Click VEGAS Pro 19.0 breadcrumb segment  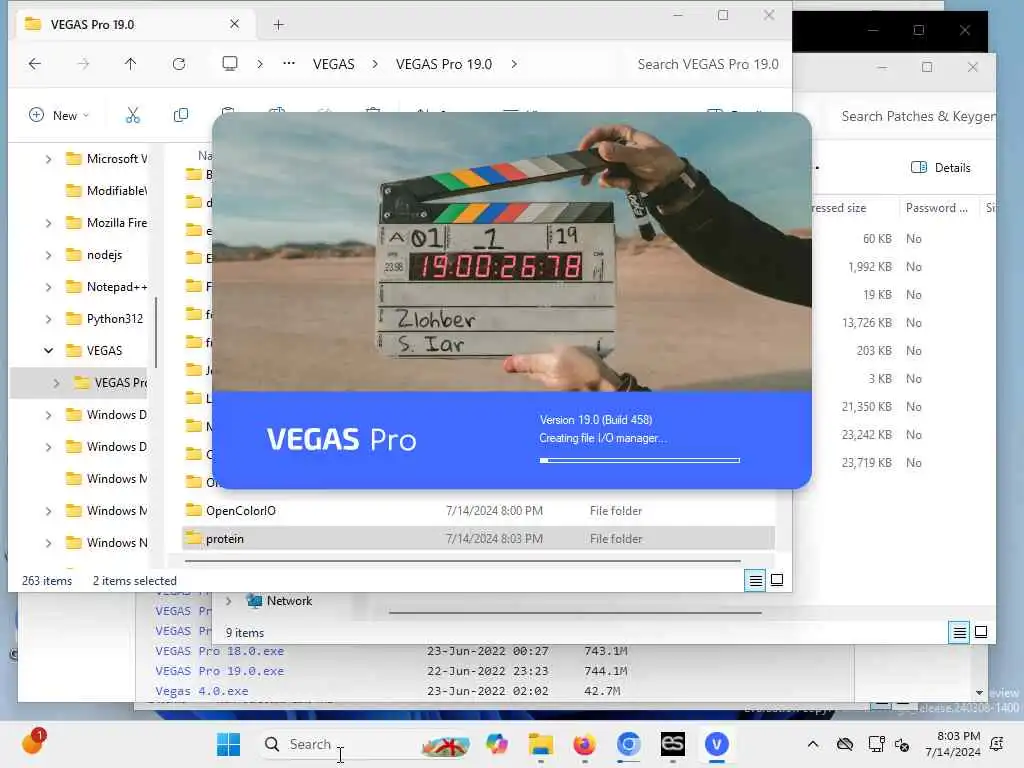pos(444,64)
